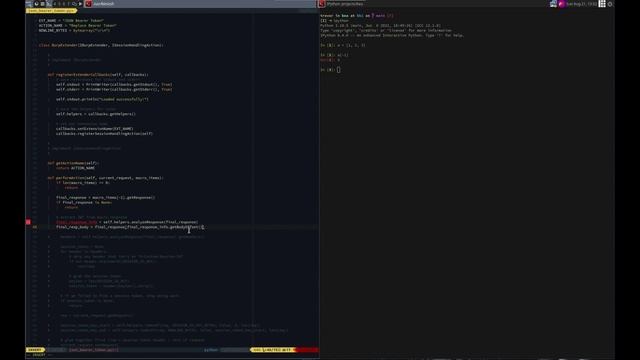Click the red error marker in editor gutter
This screenshot has width=640, height=360.
tap(28, 222)
